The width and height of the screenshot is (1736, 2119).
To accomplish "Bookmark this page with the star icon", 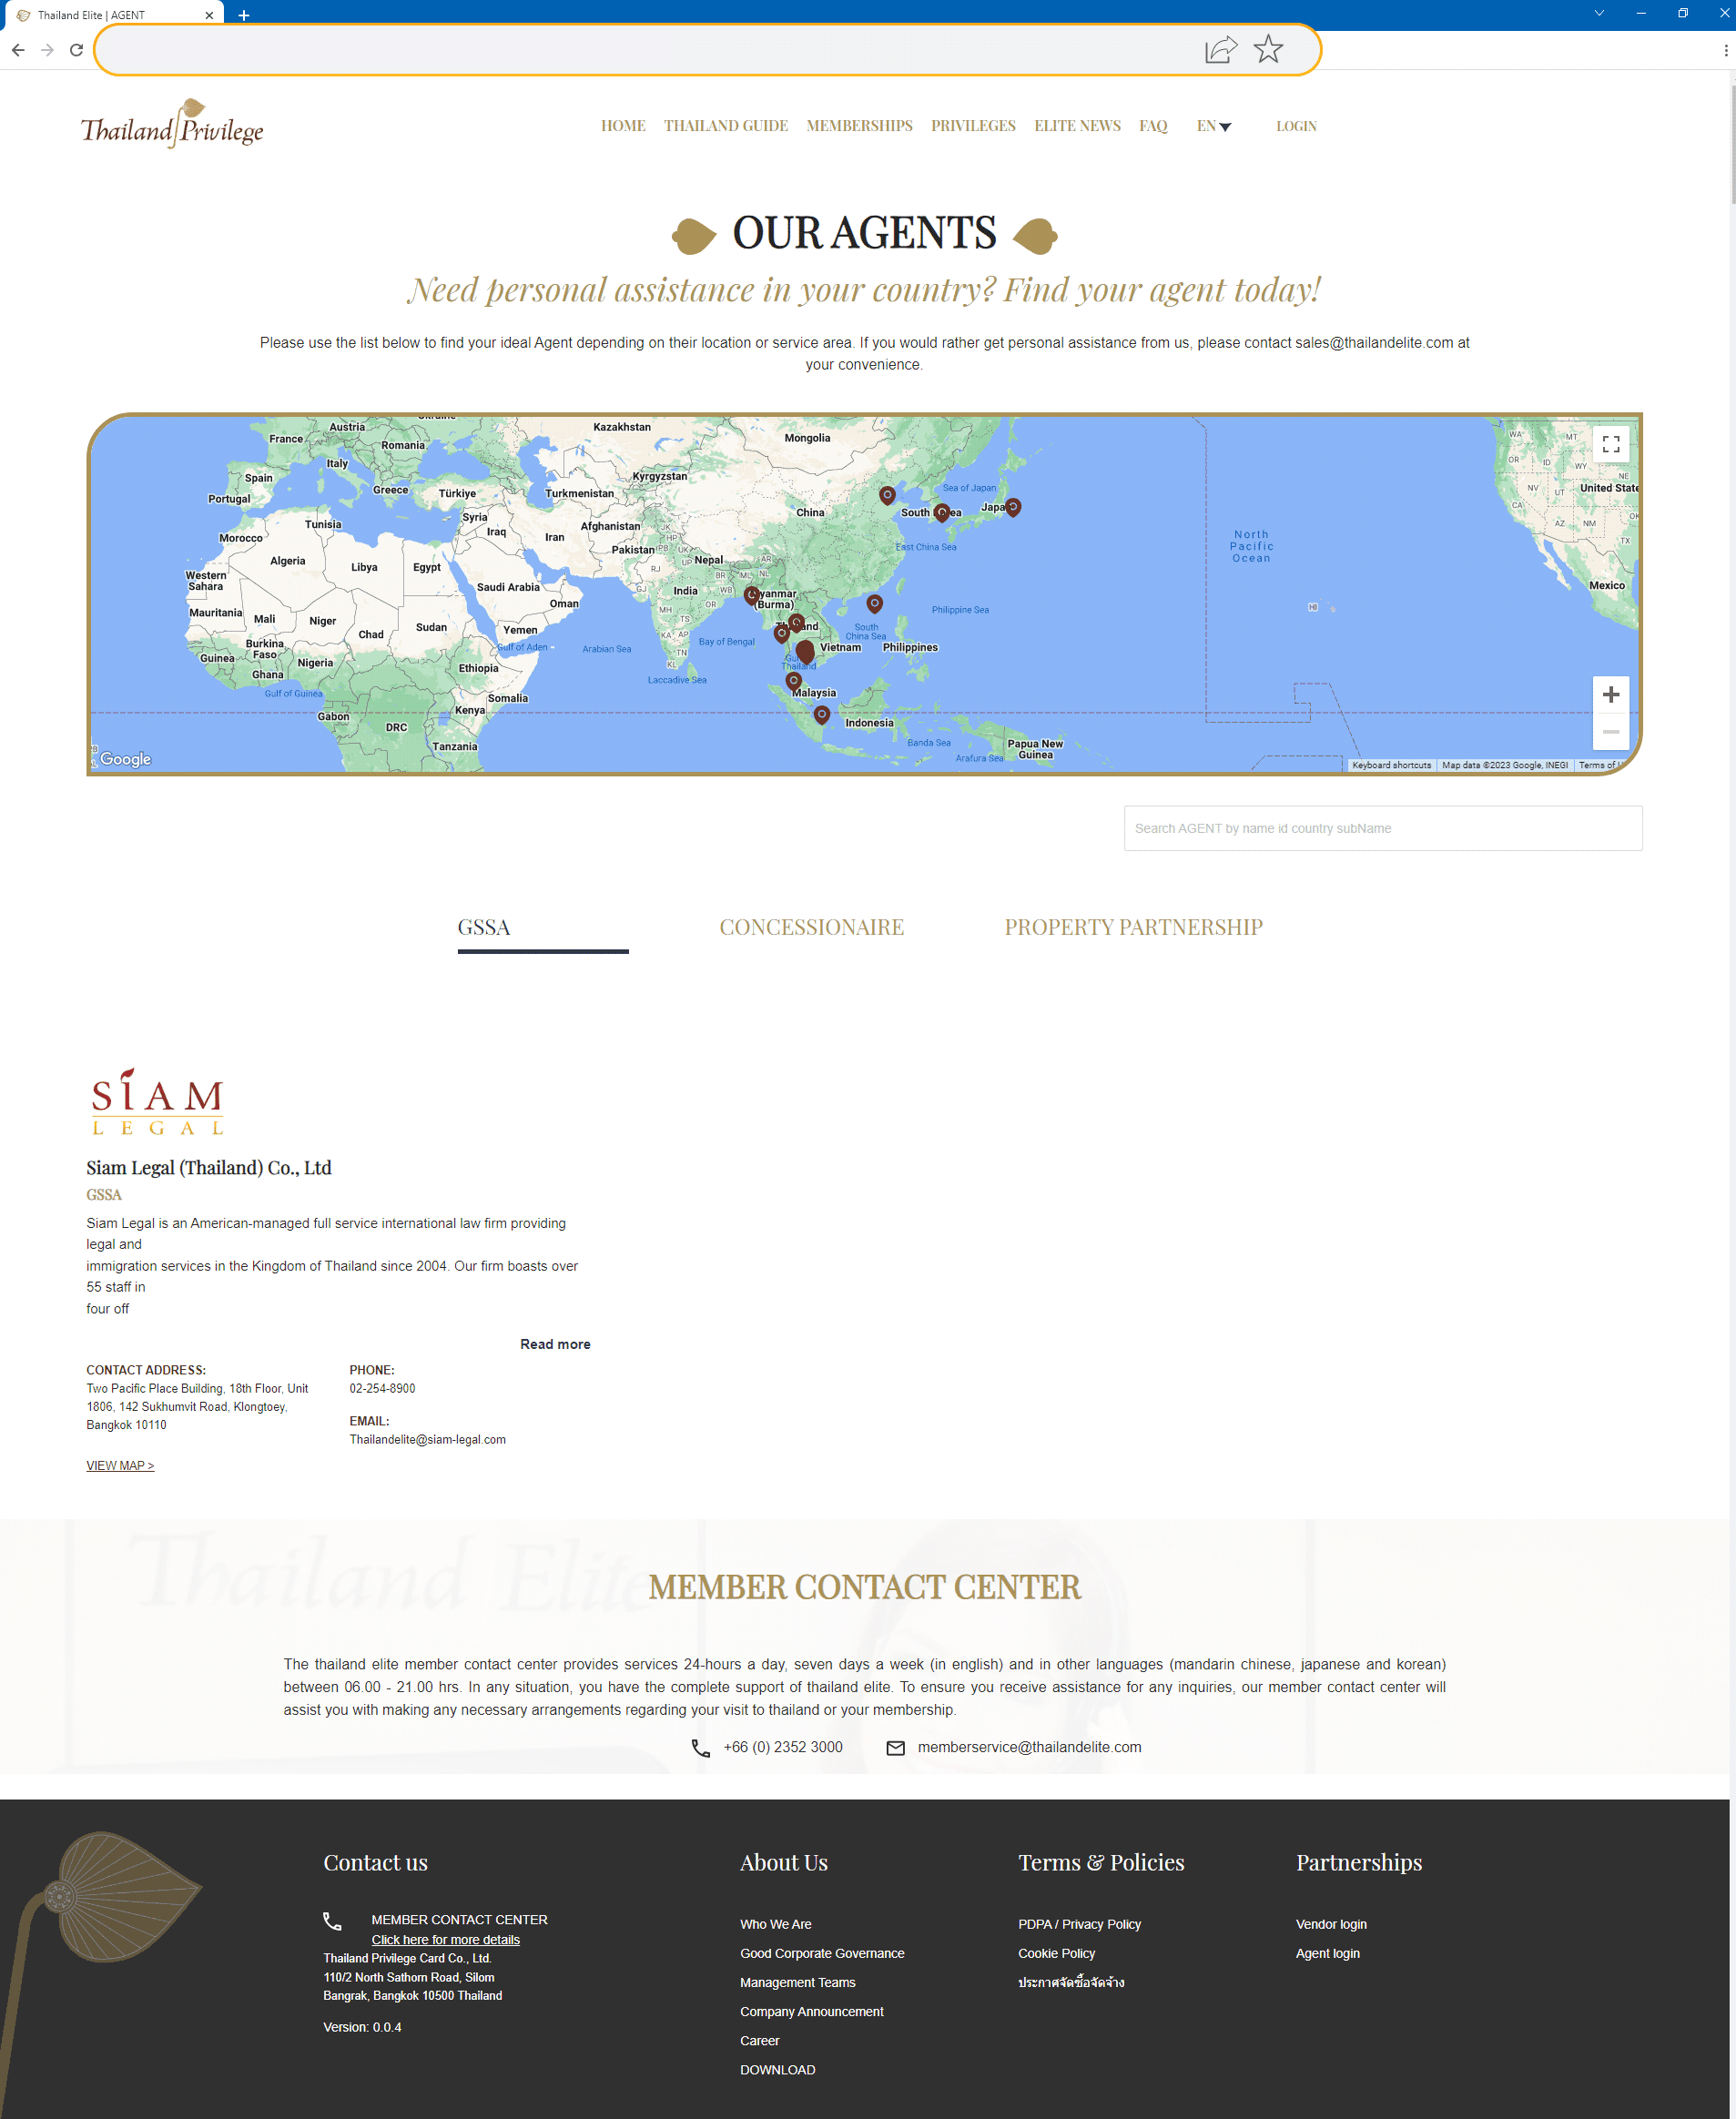I will tap(1268, 49).
